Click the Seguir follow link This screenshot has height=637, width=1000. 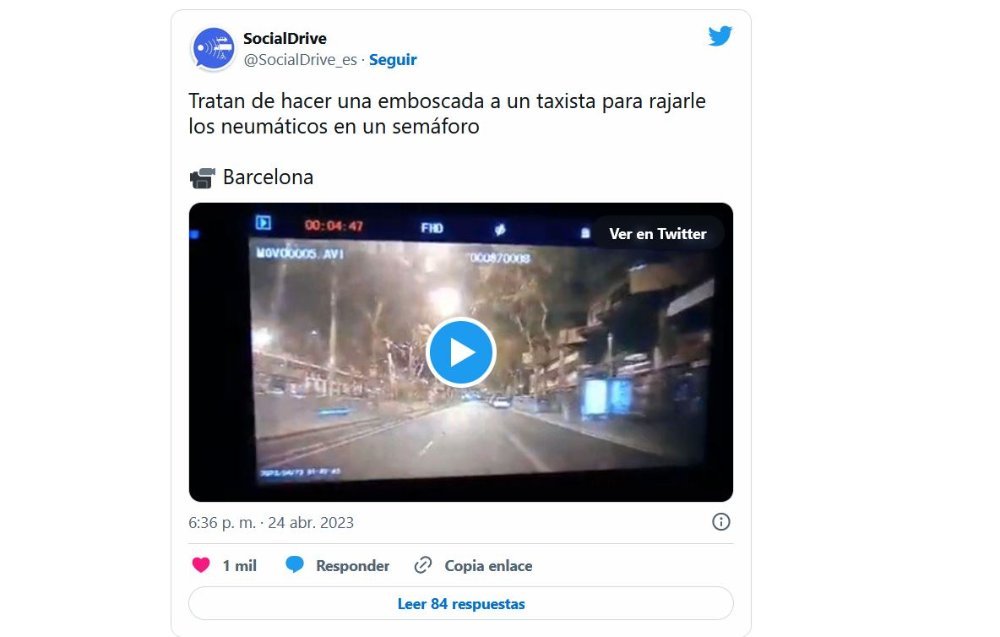point(393,59)
